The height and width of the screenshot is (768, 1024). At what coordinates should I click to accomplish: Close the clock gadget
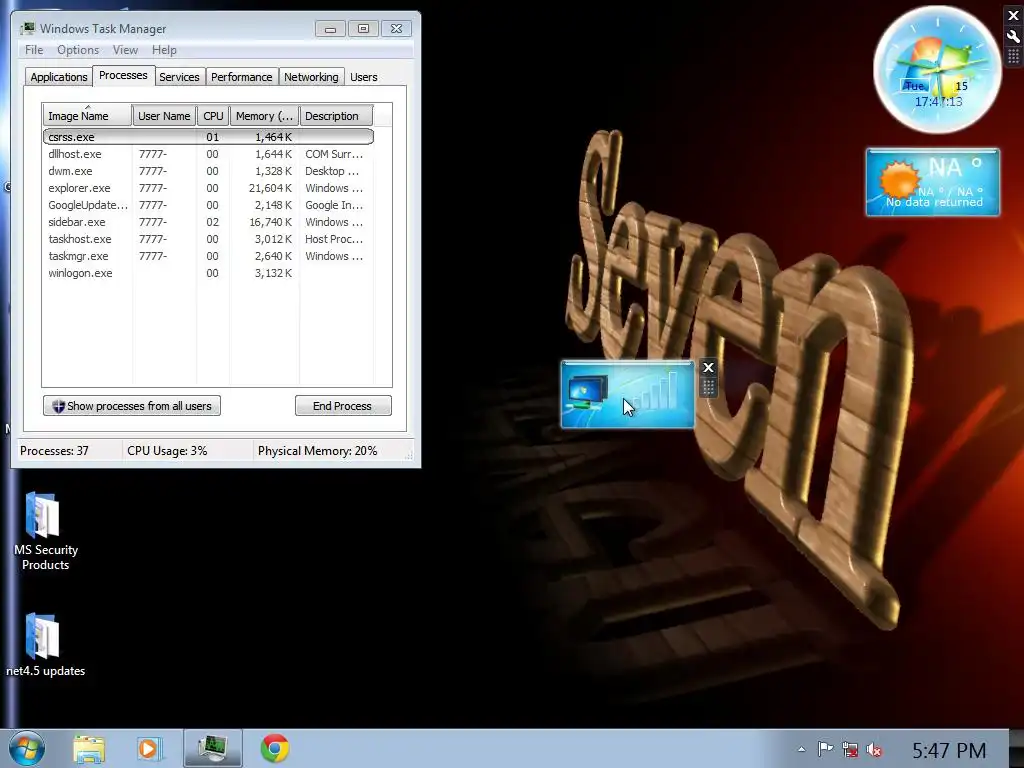[x=1014, y=16]
